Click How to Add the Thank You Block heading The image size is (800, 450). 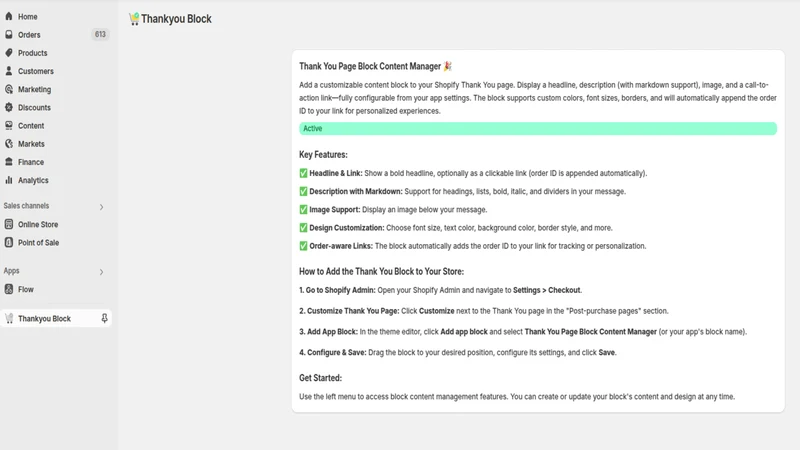(381, 271)
